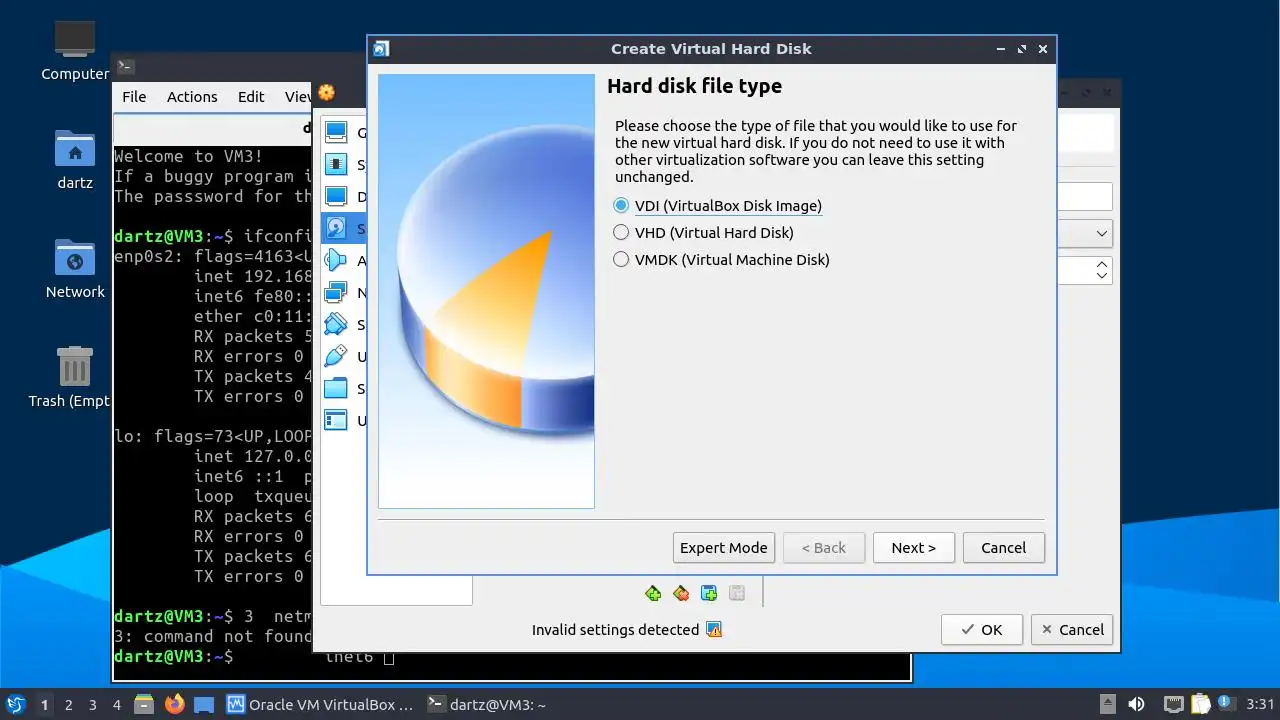The image size is (1280, 720).
Task: Pick the VMDK (Virtual Machine Disk) option
Action: coord(721,260)
